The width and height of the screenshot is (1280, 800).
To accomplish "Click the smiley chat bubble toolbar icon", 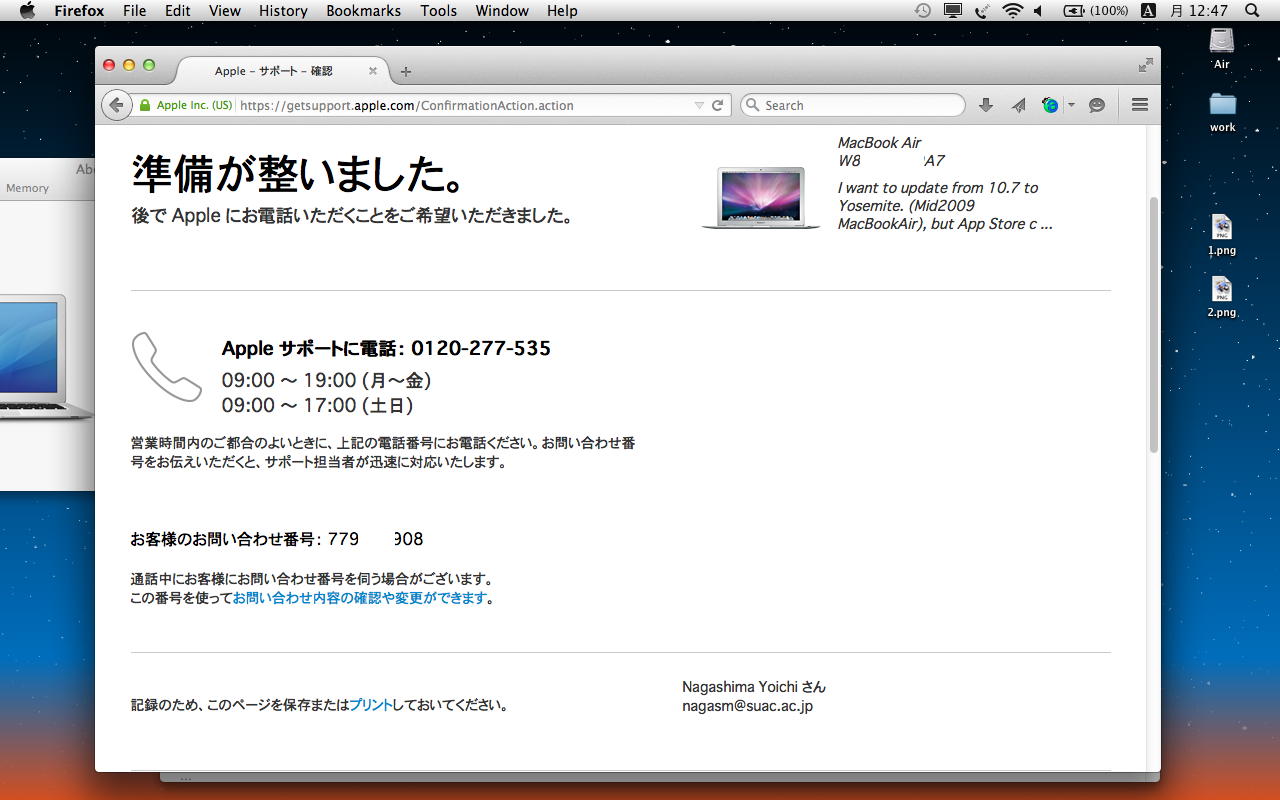I will pos(1097,105).
